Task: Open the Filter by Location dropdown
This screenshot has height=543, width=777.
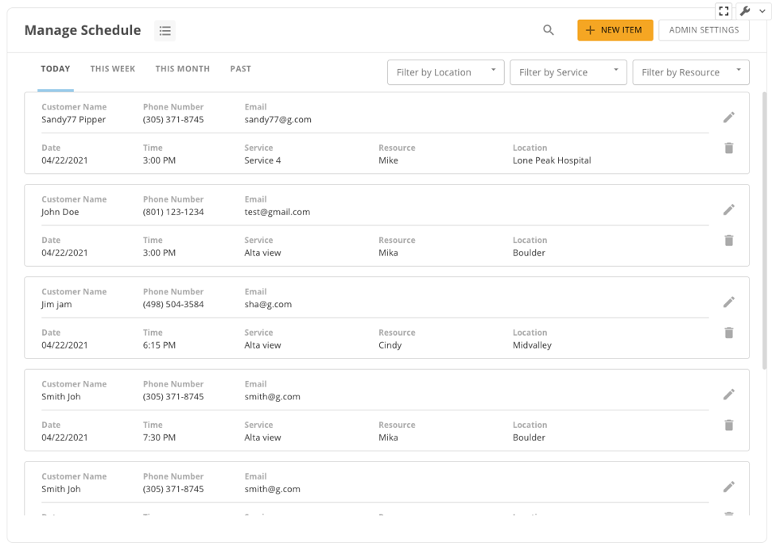Action: click(x=445, y=72)
